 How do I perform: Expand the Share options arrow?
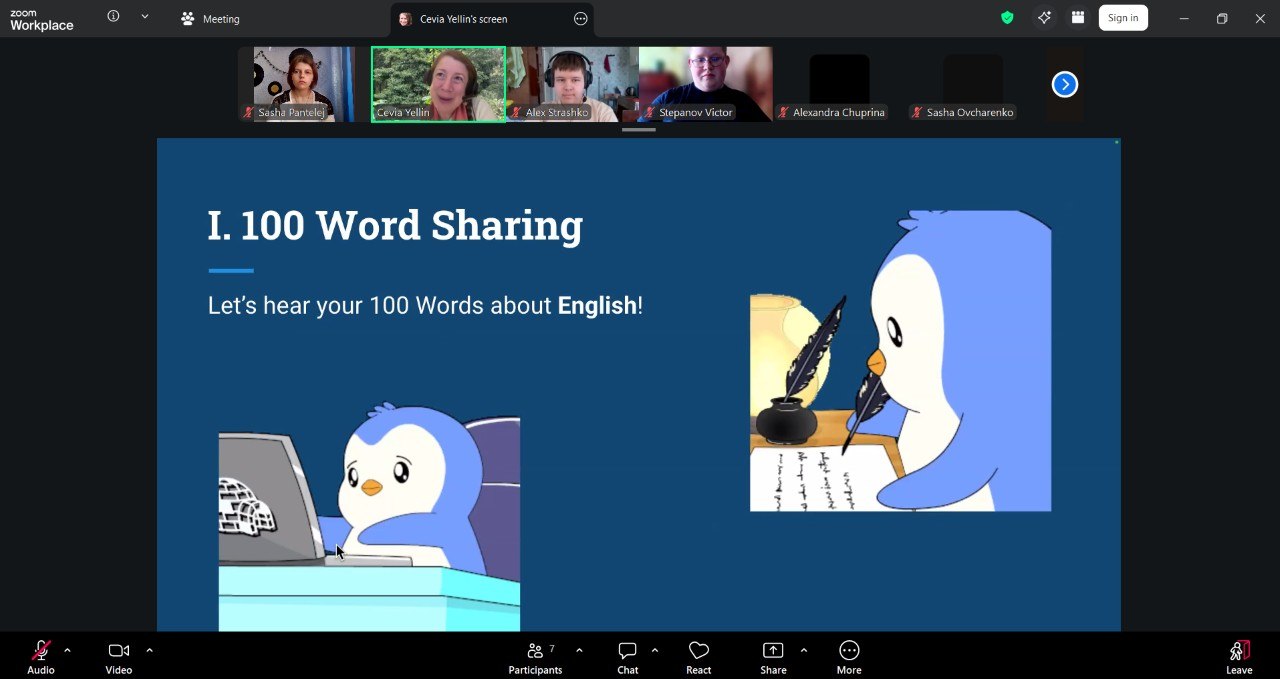pos(803,651)
